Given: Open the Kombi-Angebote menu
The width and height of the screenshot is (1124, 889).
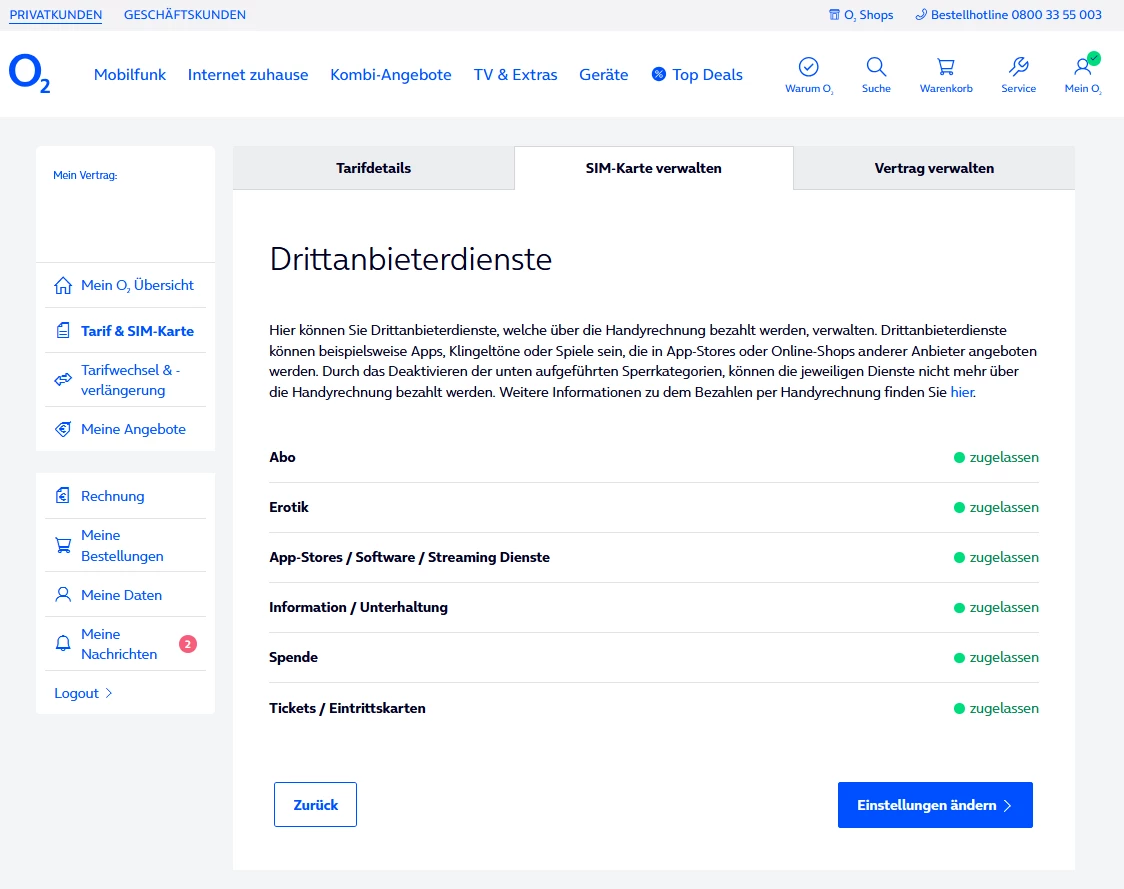Looking at the screenshot, I should (x=391, y=75).
